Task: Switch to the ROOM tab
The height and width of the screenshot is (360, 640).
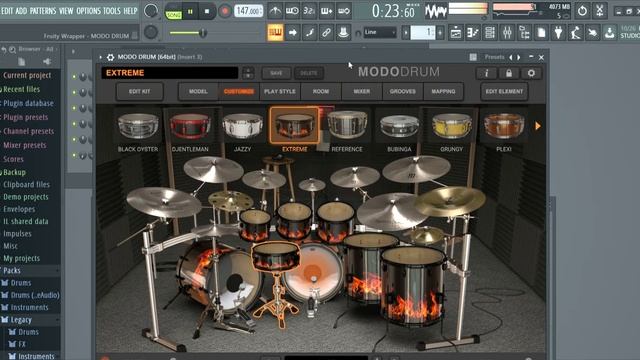Action: pos(321,91)
